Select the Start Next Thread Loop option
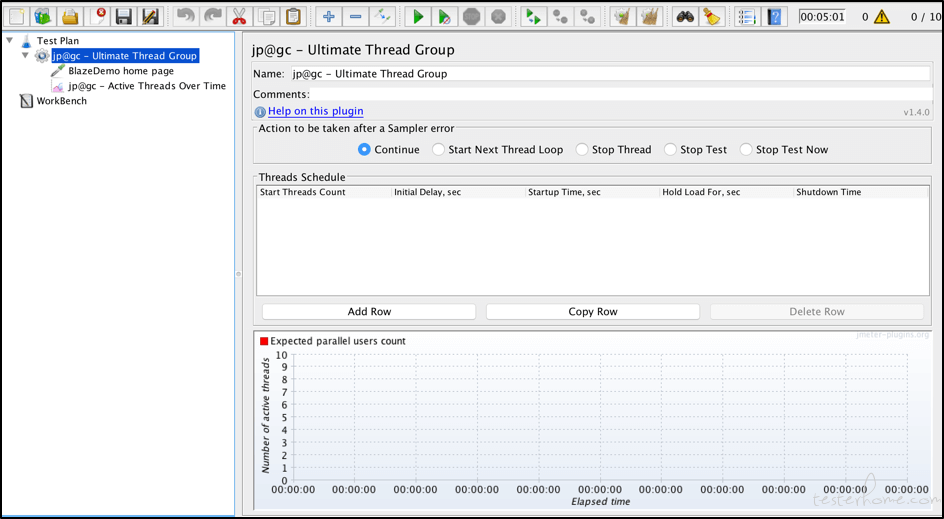Screen dimensions: 944x519 point(439,150)
